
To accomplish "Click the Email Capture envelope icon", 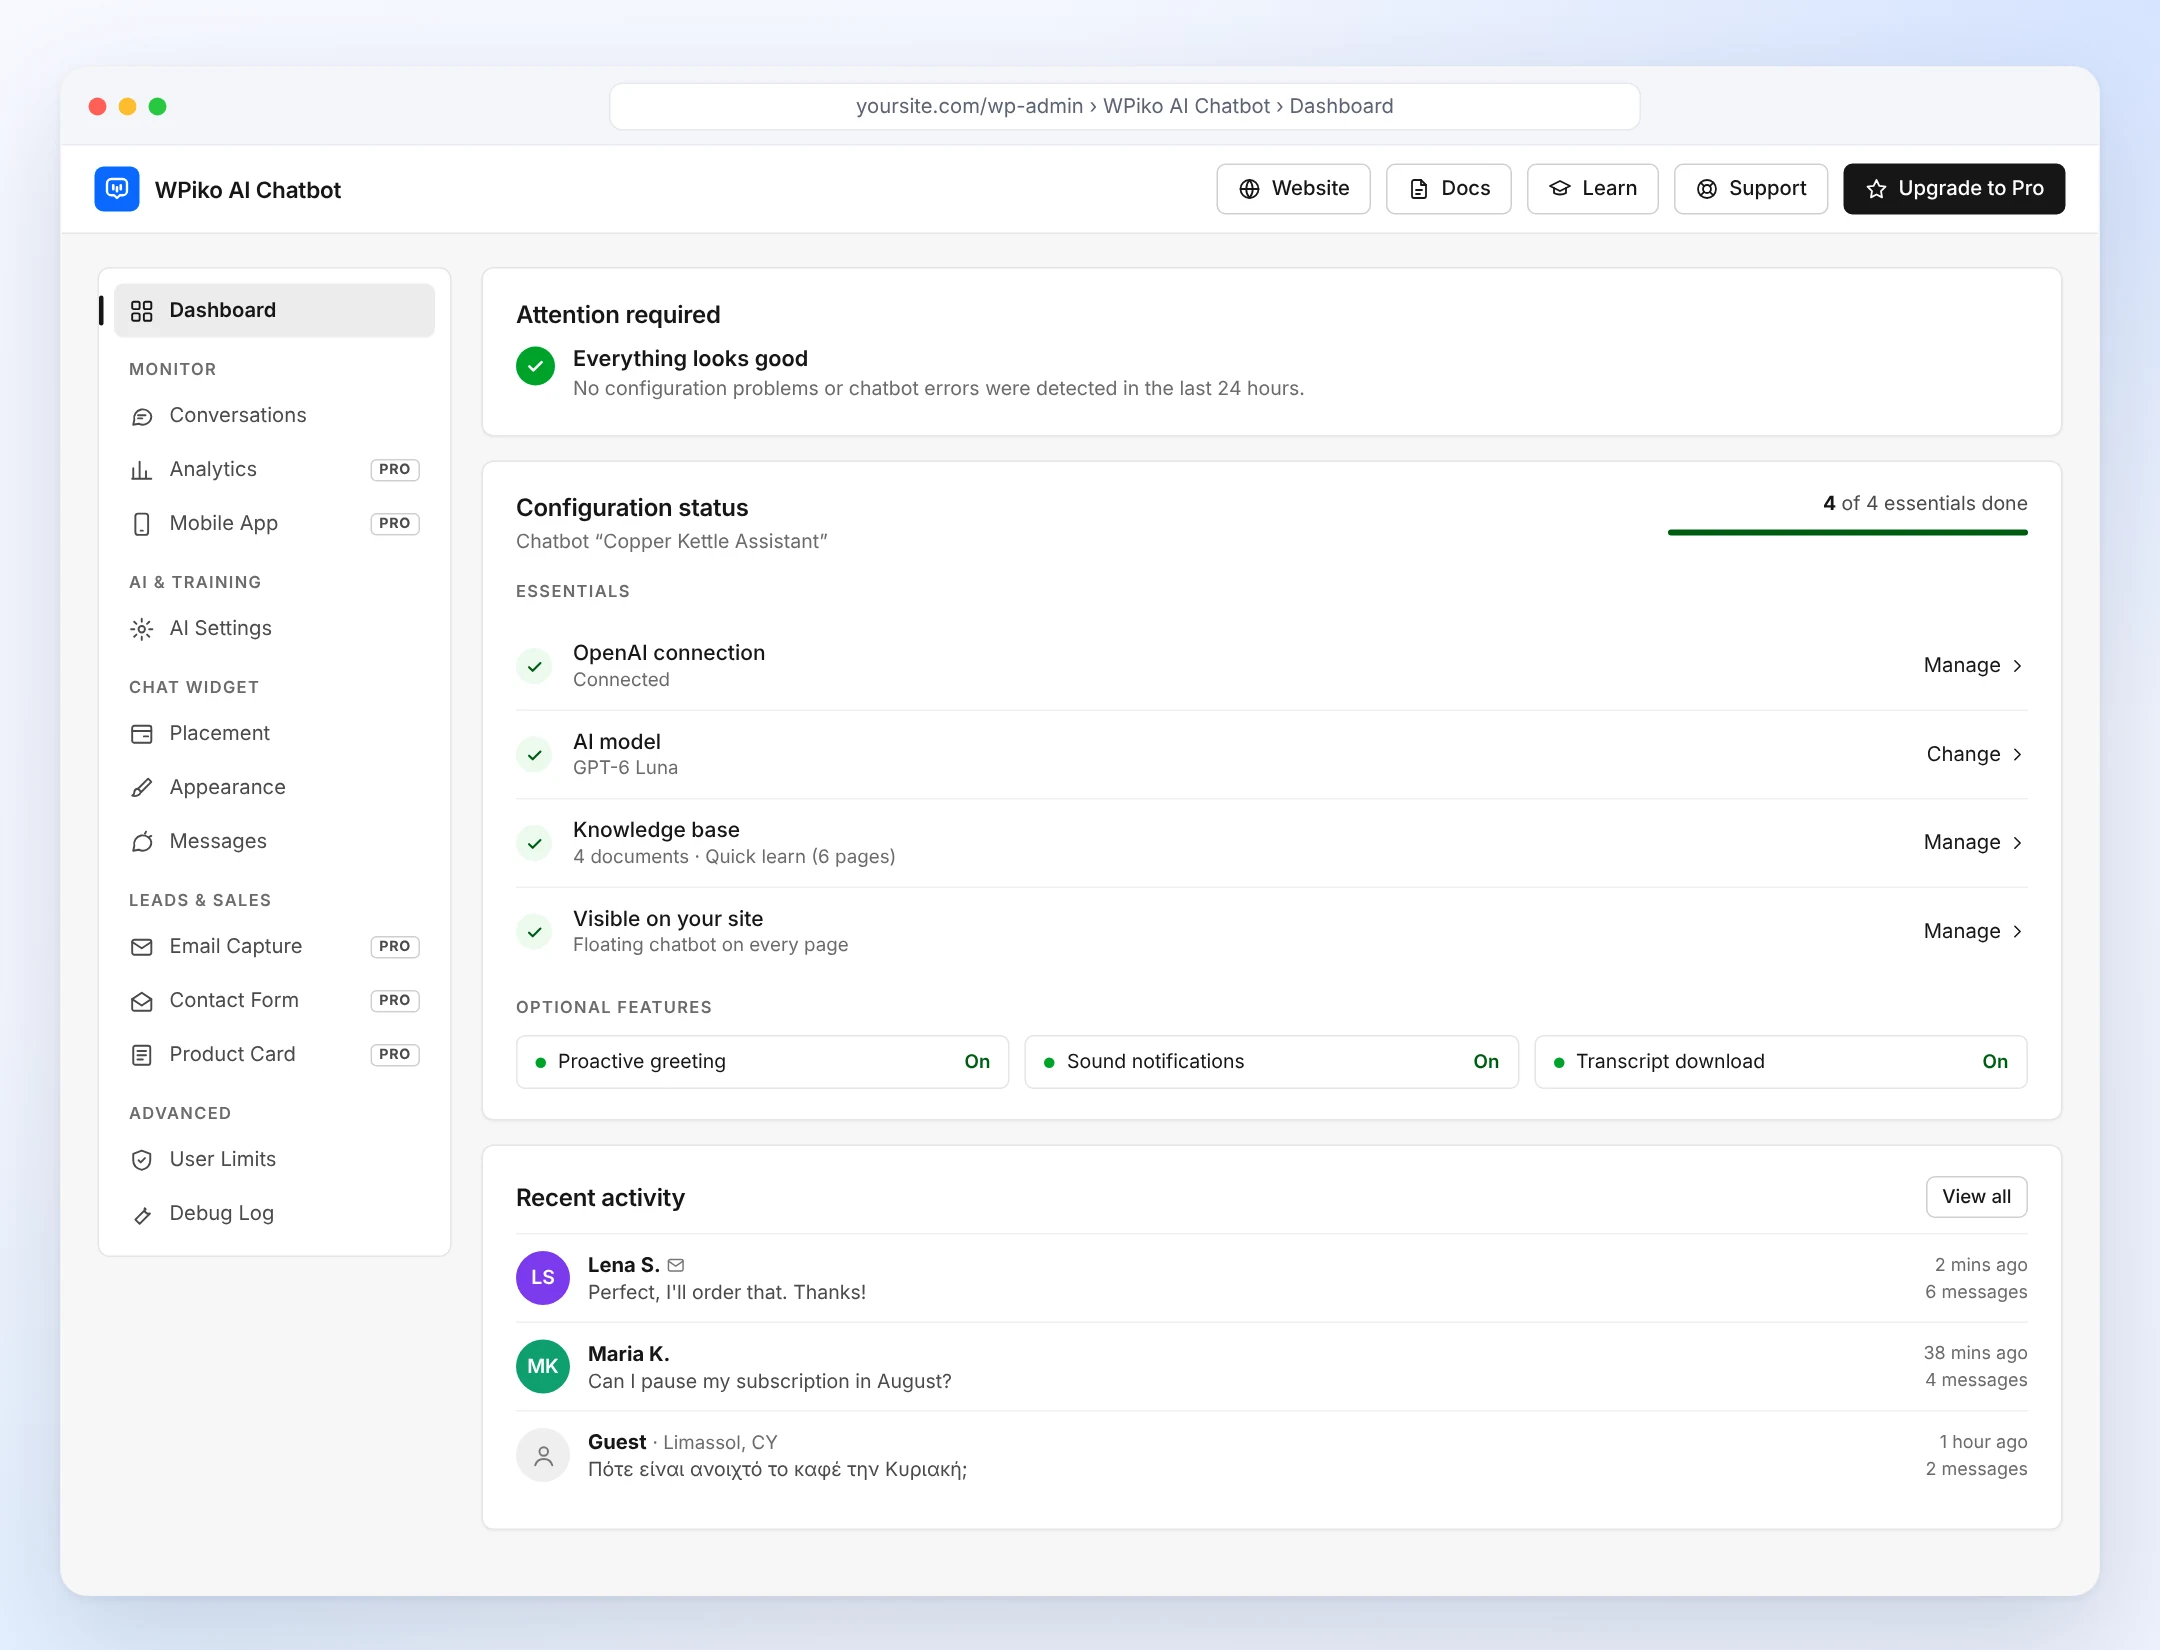I will click(x=142, y=947).
